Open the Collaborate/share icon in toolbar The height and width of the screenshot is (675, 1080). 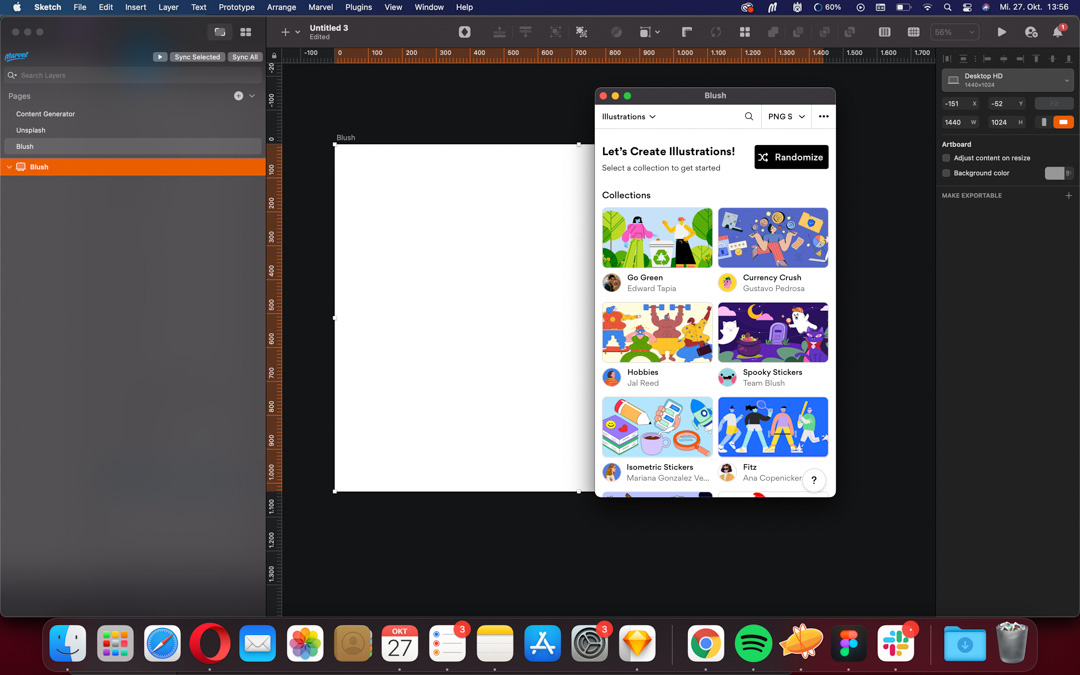[x=1030, y=32]
